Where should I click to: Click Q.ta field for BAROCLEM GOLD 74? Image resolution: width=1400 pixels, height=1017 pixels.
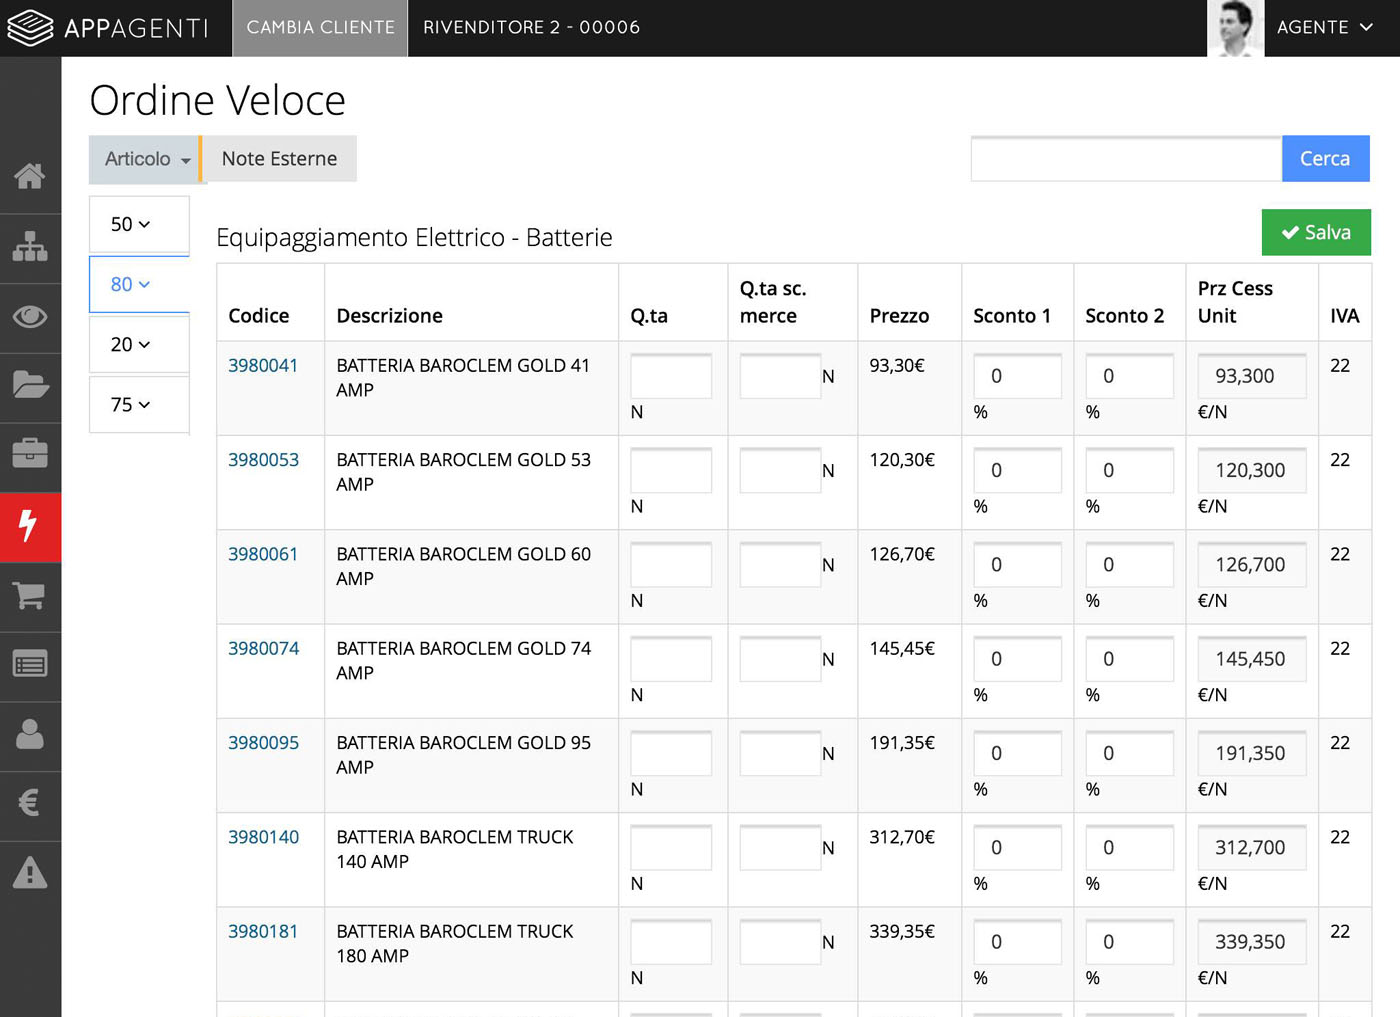coord(671,659)
